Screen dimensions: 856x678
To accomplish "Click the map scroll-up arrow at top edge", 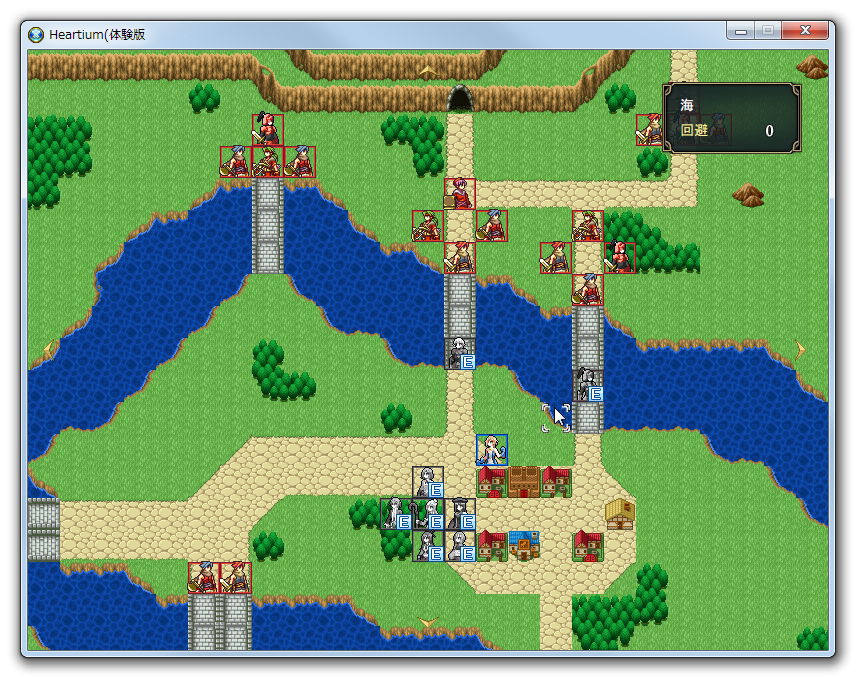I will (427, 70).
